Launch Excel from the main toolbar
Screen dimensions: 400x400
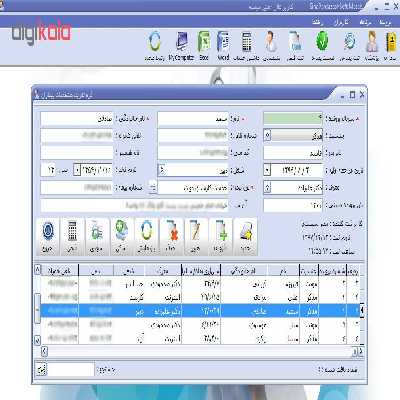[203, 42]
